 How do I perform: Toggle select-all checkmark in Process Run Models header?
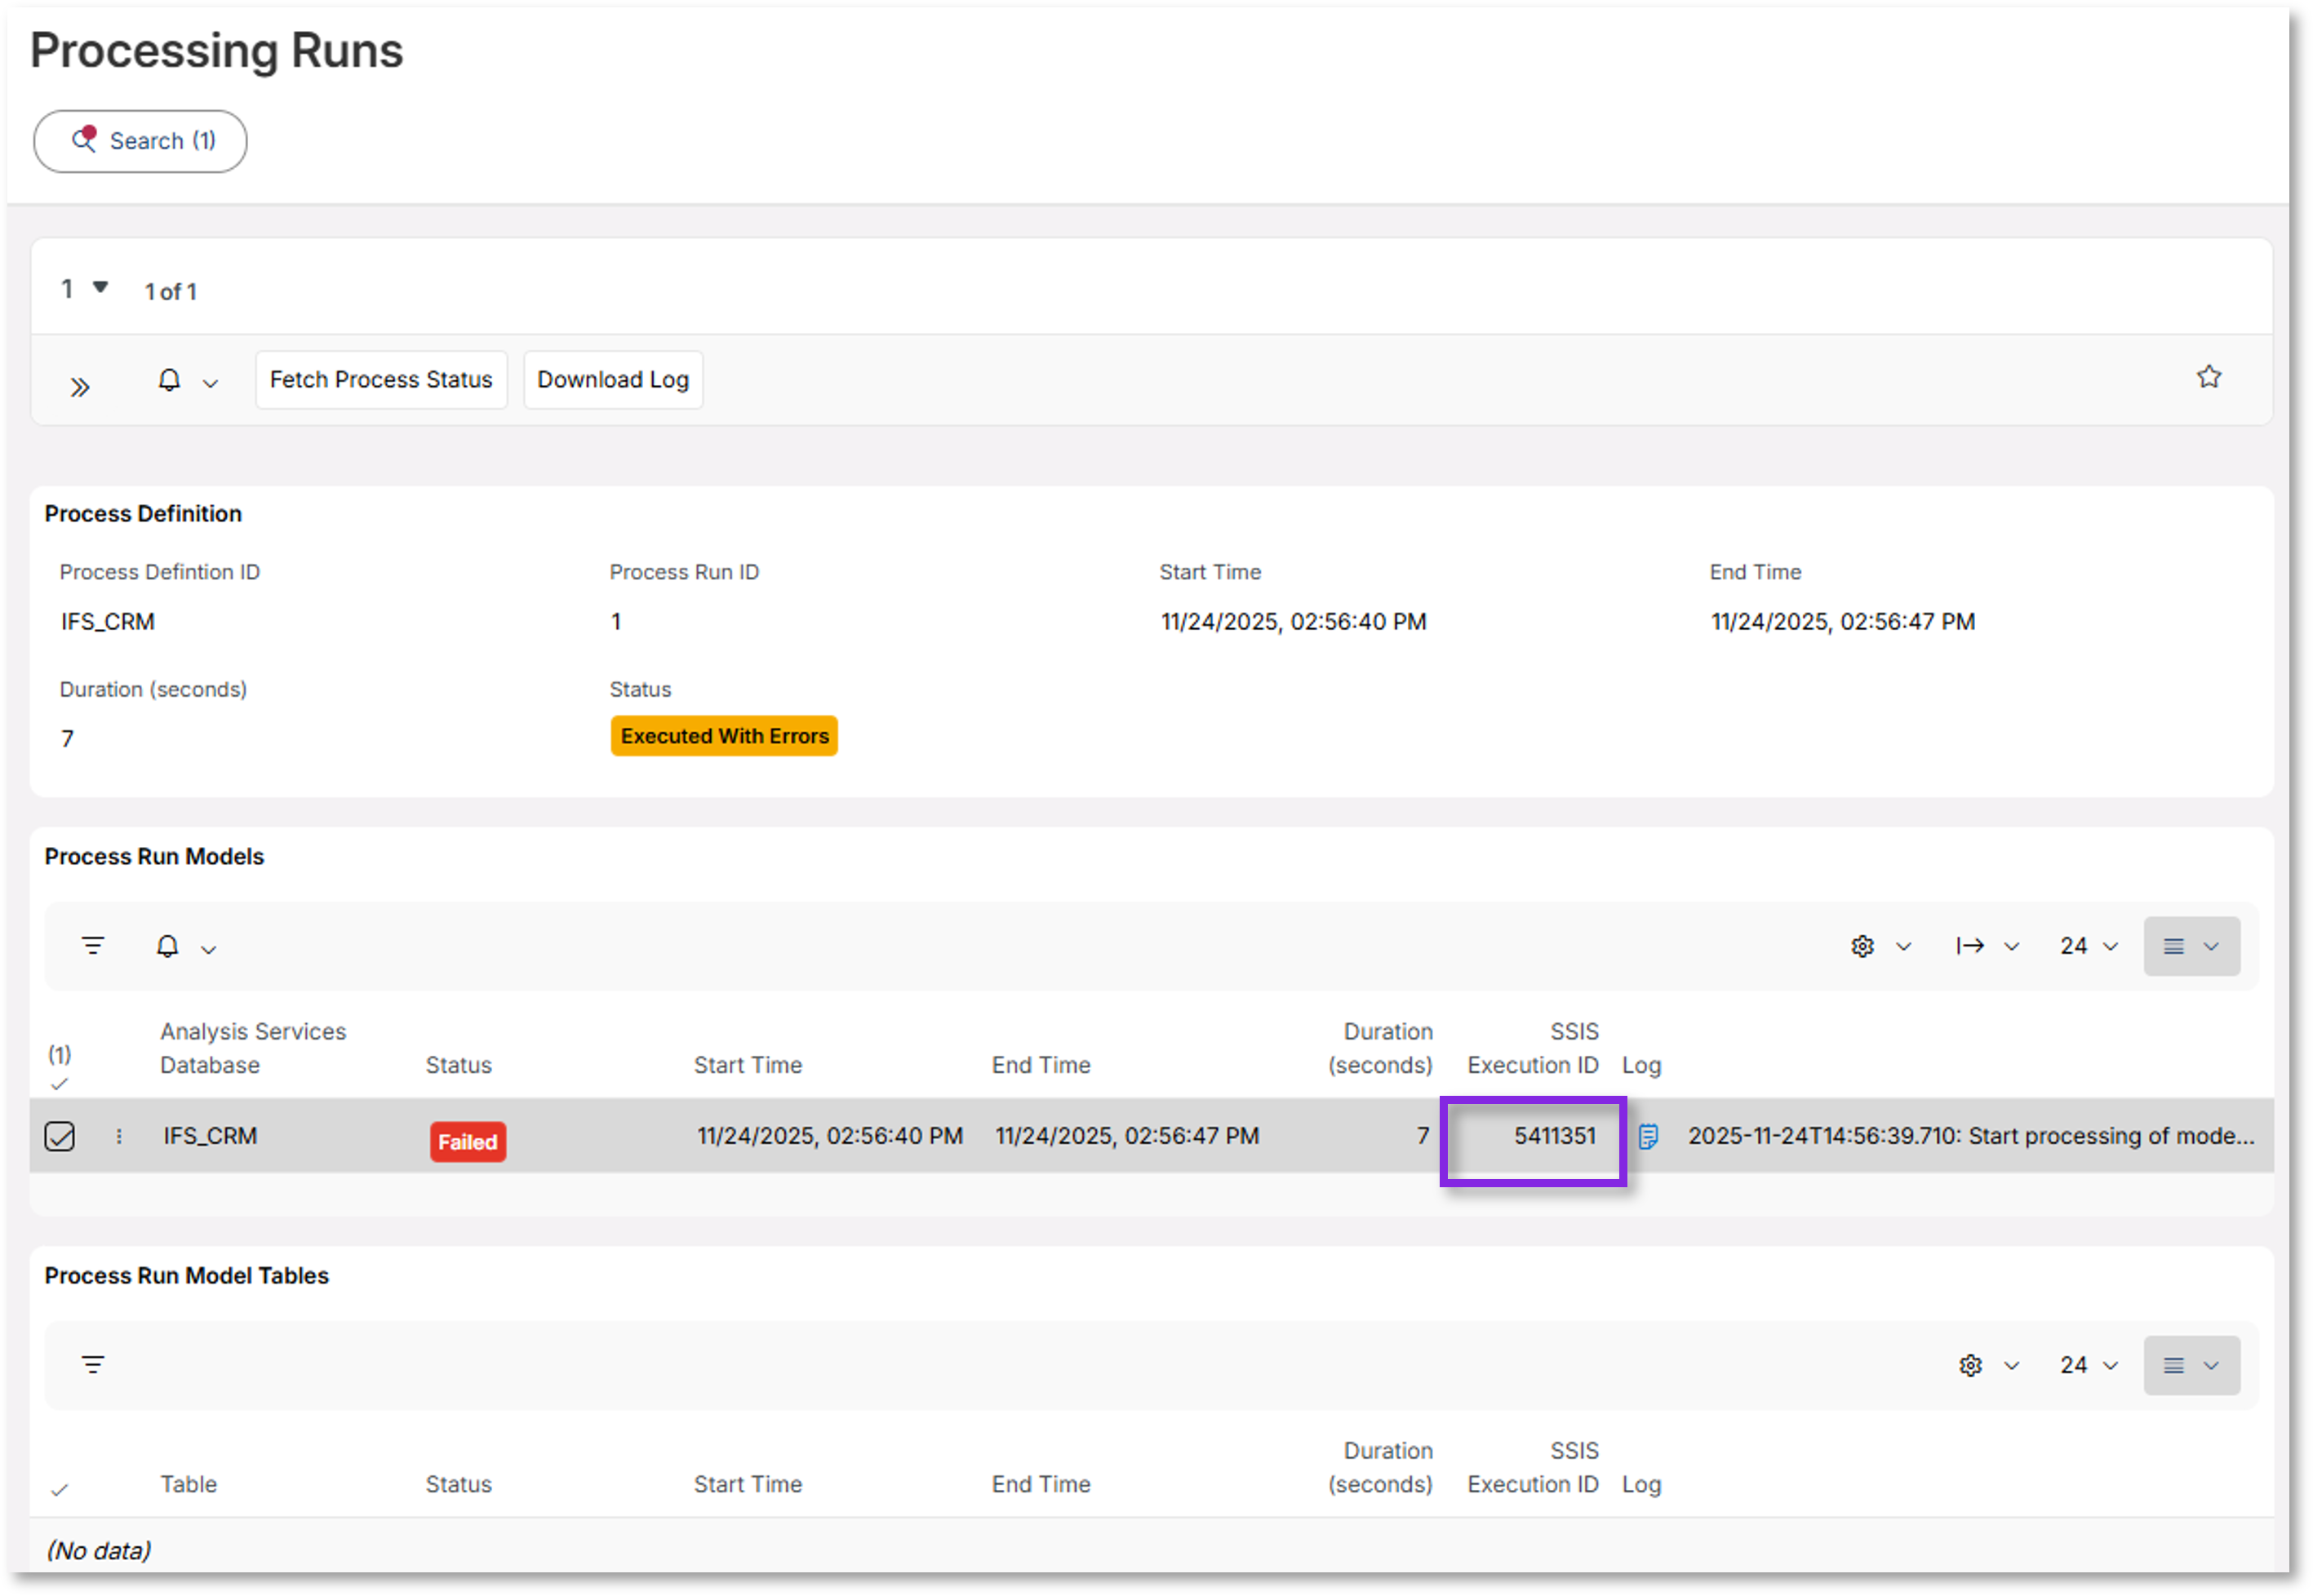click(x=60, y=1084)
